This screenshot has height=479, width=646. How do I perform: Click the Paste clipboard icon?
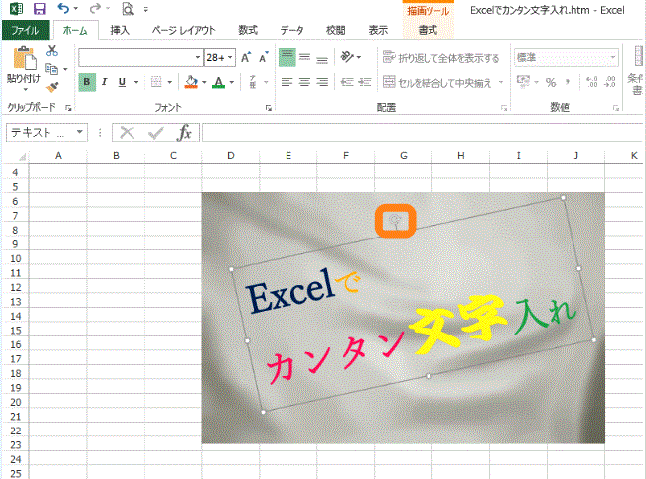(x=24, y=58)
